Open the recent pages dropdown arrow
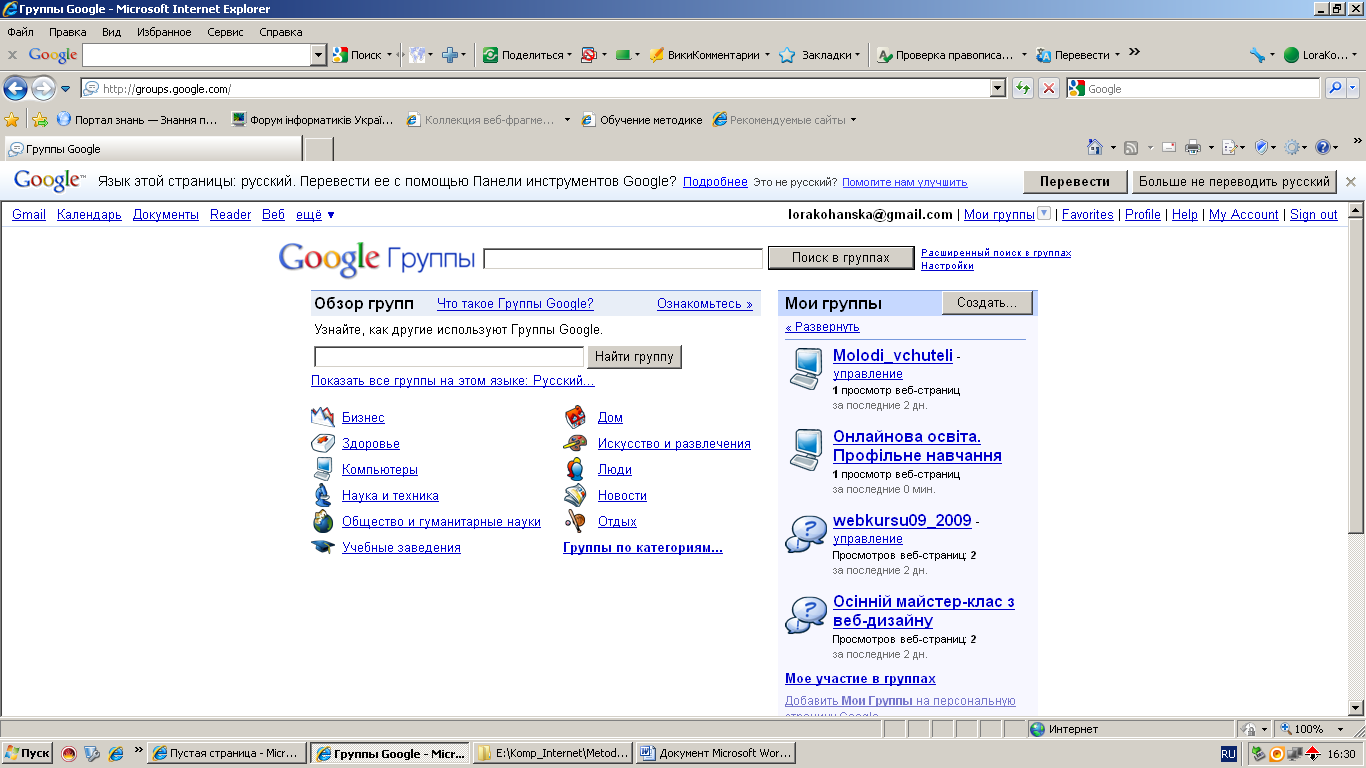Viewport: 1366px width, 768px height. 65,89
